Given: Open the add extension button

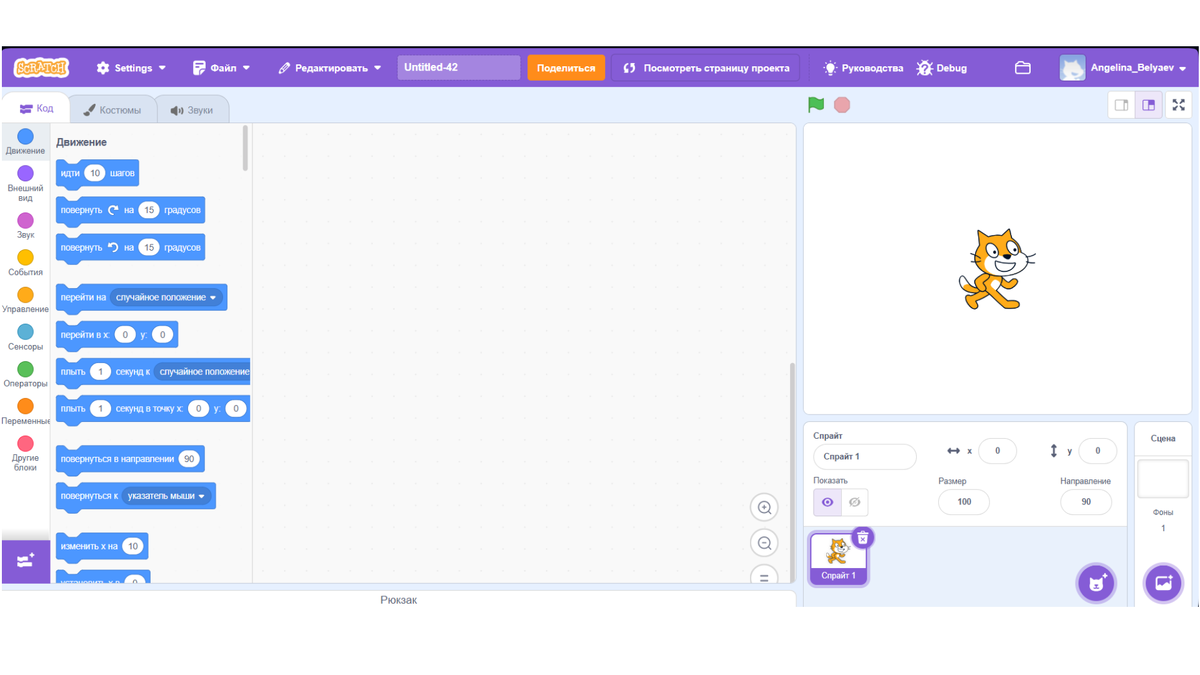Looking at the screenshot, I should click(x=25, y=561).
